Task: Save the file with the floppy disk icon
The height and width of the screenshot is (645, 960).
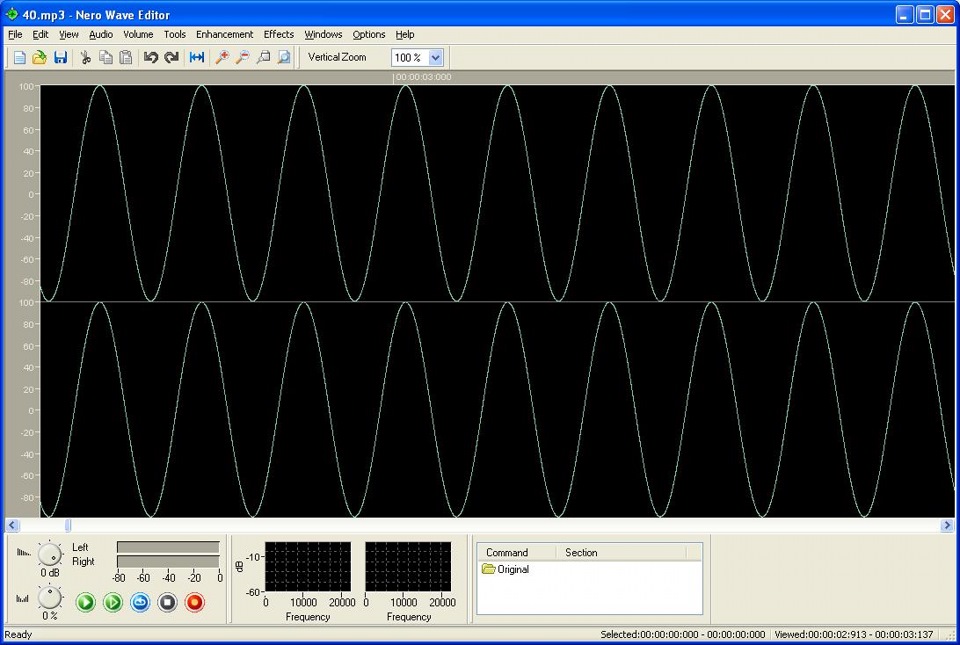Action: click(x=60, y=58)
